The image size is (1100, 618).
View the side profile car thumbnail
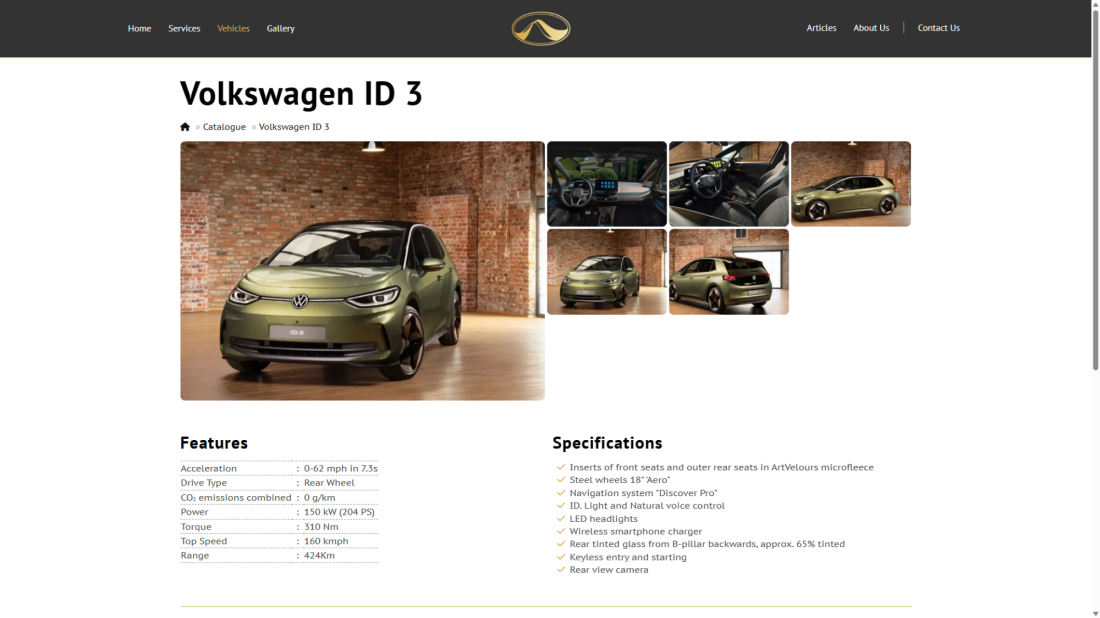click(850, 184)
